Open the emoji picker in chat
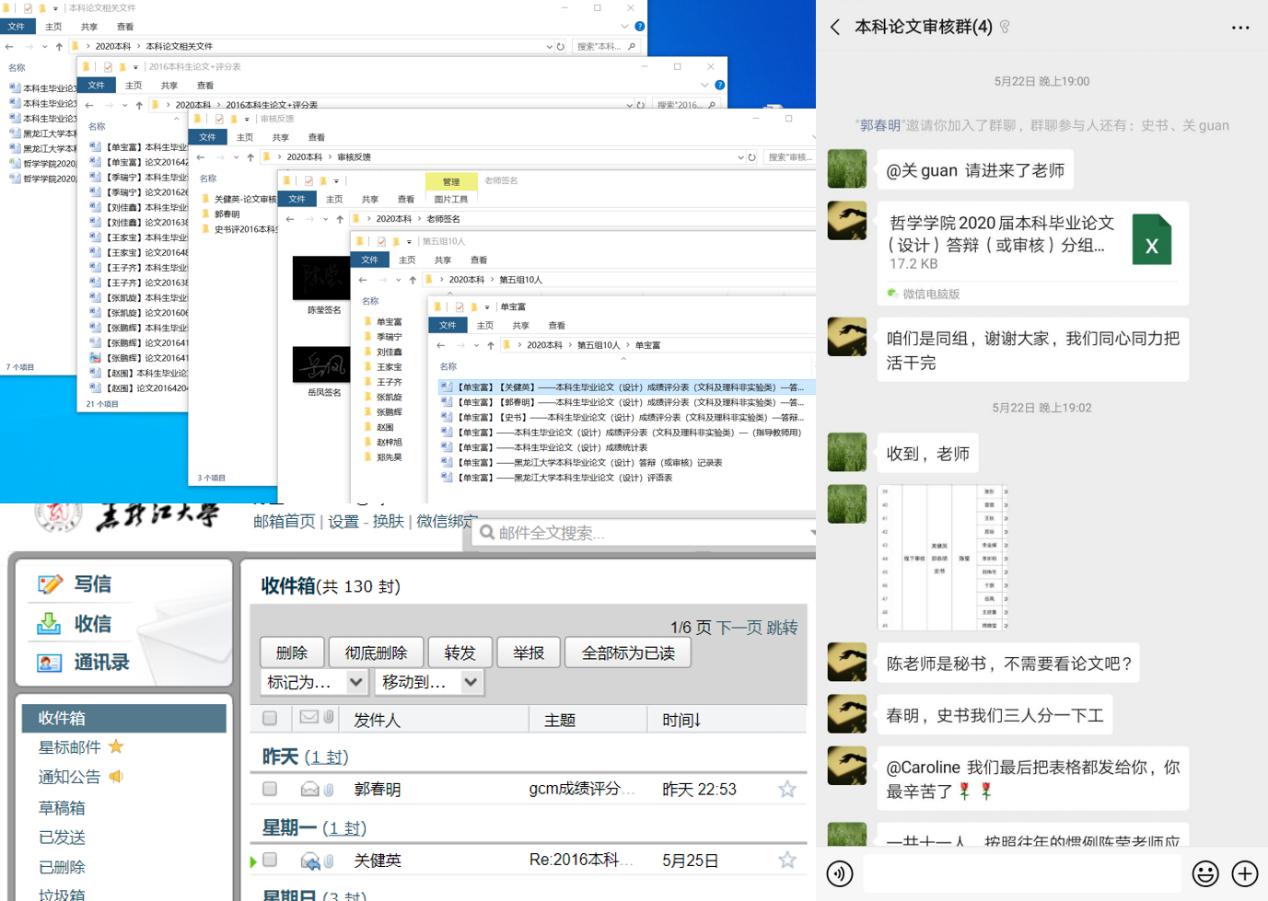 [1205, 874]
